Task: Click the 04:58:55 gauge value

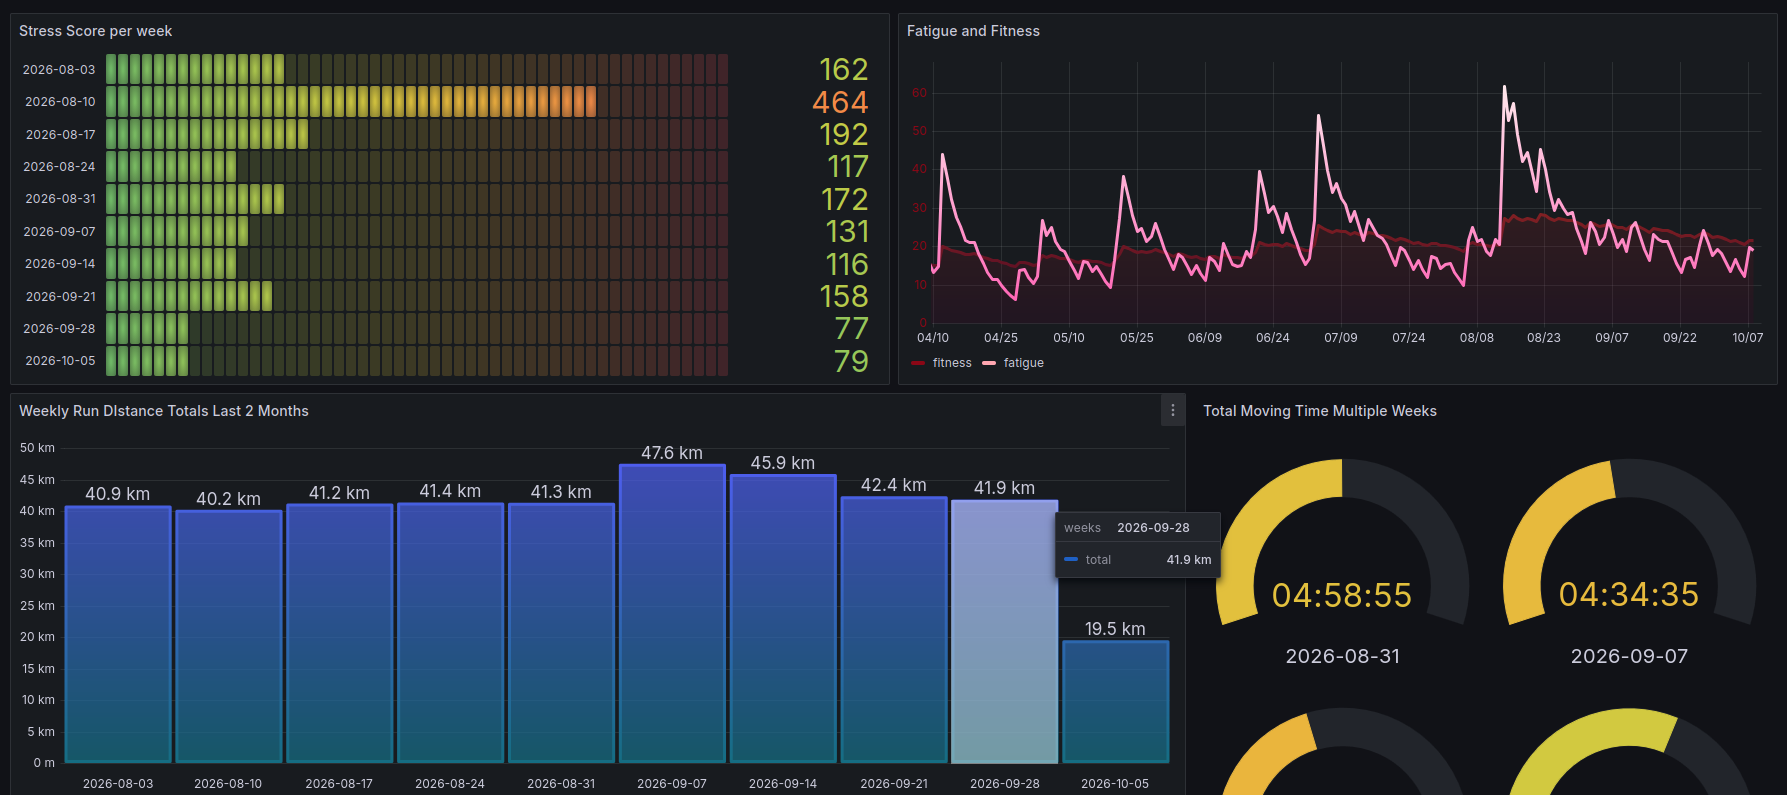Action: [1342, 595]
